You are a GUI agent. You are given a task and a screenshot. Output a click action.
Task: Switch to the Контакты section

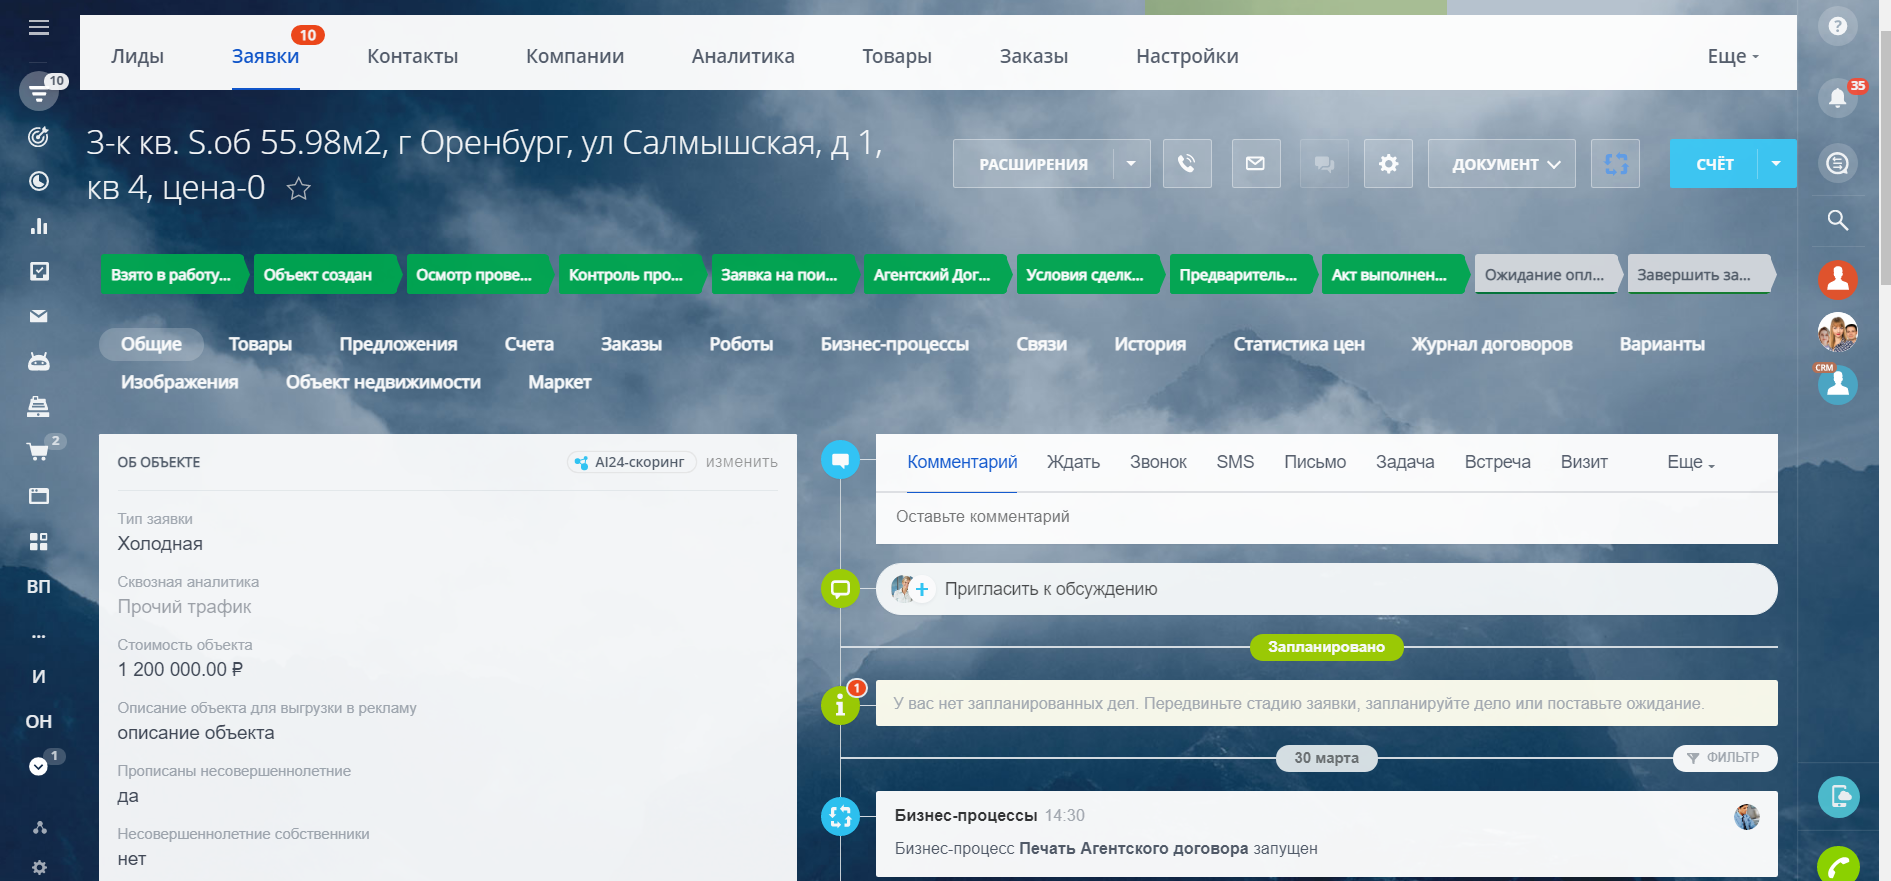412,56
